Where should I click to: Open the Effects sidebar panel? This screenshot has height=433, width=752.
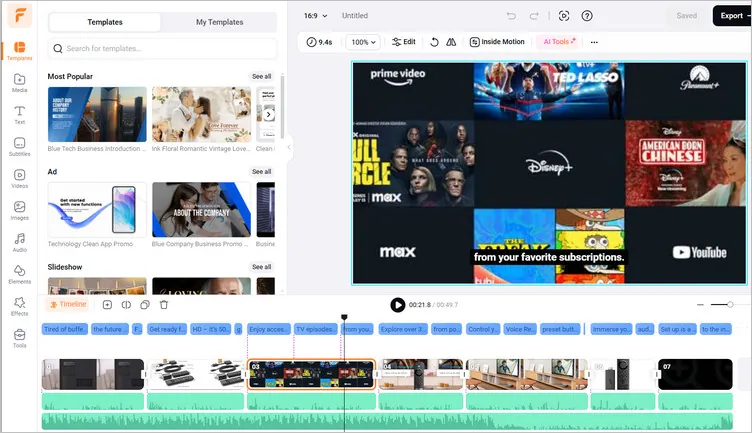point(19,306)
